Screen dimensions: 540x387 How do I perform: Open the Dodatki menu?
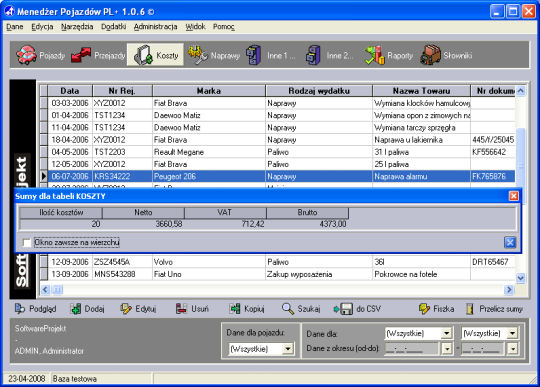[113, 27]
